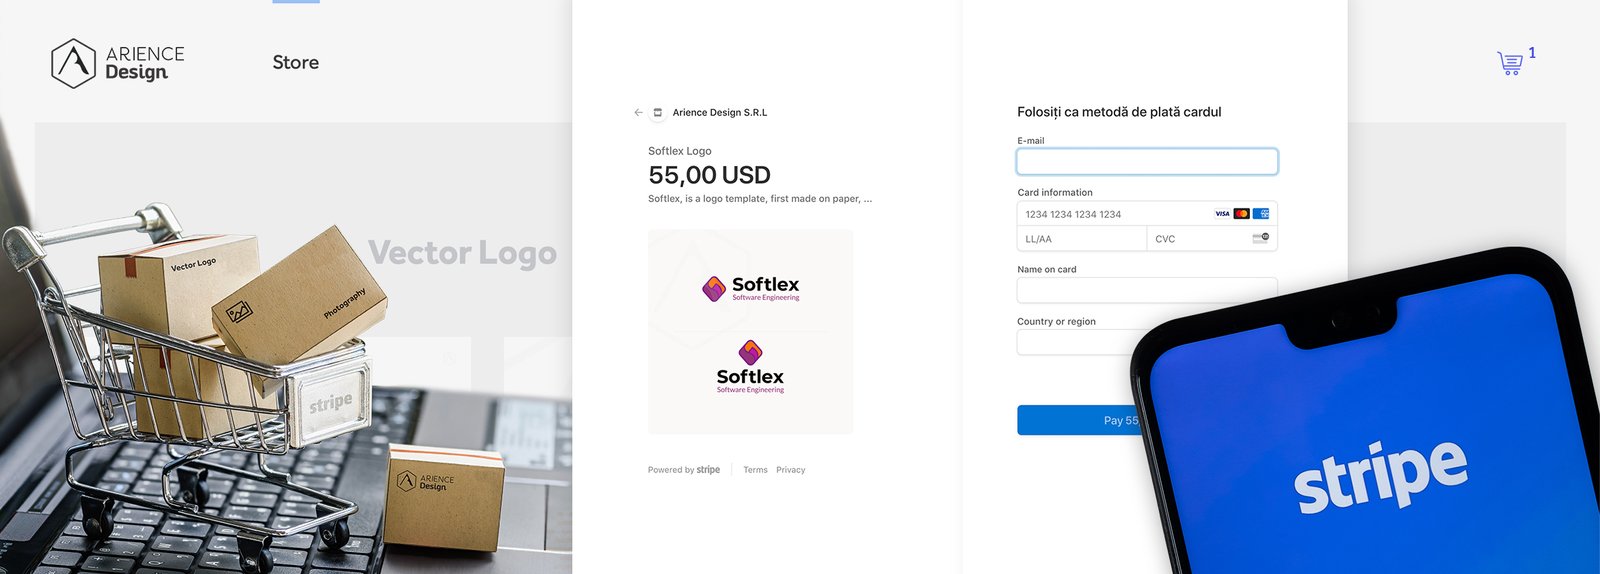The width and height of the screenshot is (1600, 574).
Task: Click the Softlex logo product thumbnail
Action: click(750, 332)
